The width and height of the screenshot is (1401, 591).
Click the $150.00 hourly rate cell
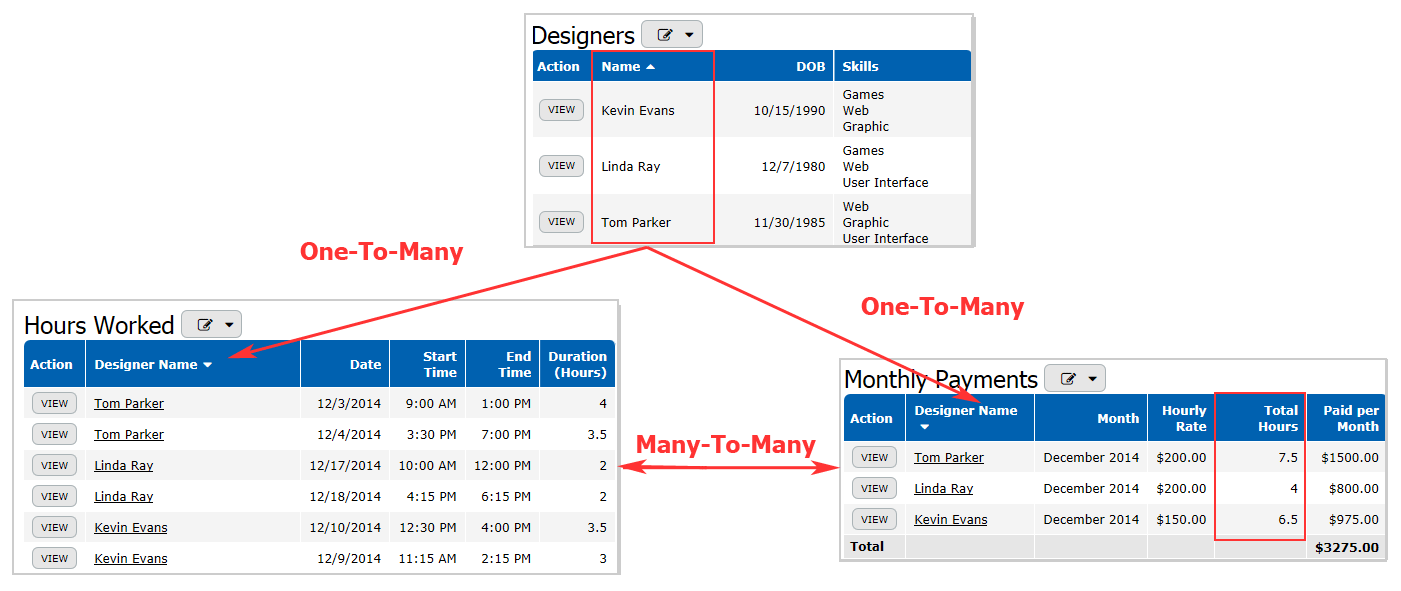1182,519
